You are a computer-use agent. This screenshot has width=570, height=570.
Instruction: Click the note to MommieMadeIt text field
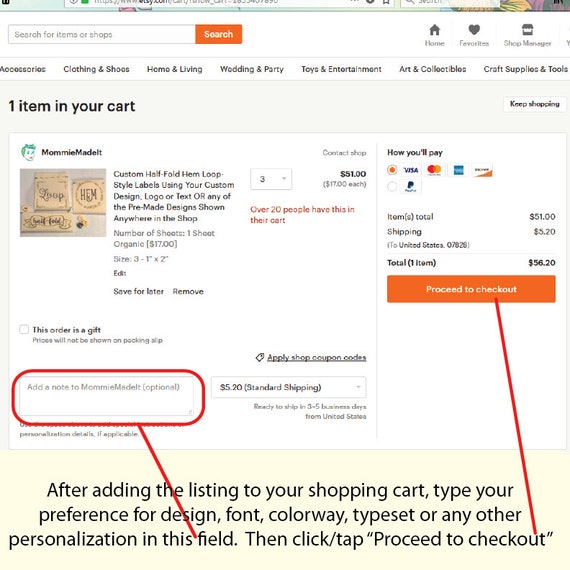click(x=106, y=397)
